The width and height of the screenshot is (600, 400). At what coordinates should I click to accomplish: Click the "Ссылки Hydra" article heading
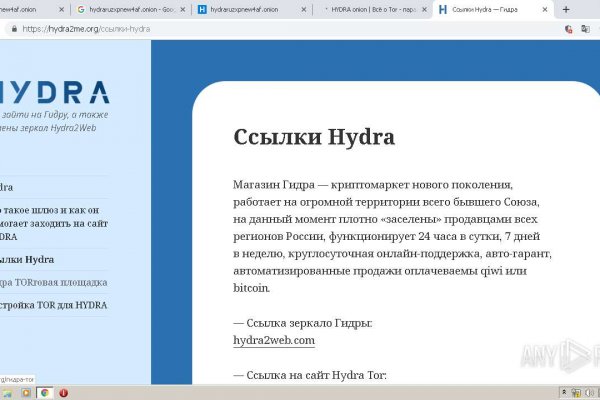tap(313, 137)
